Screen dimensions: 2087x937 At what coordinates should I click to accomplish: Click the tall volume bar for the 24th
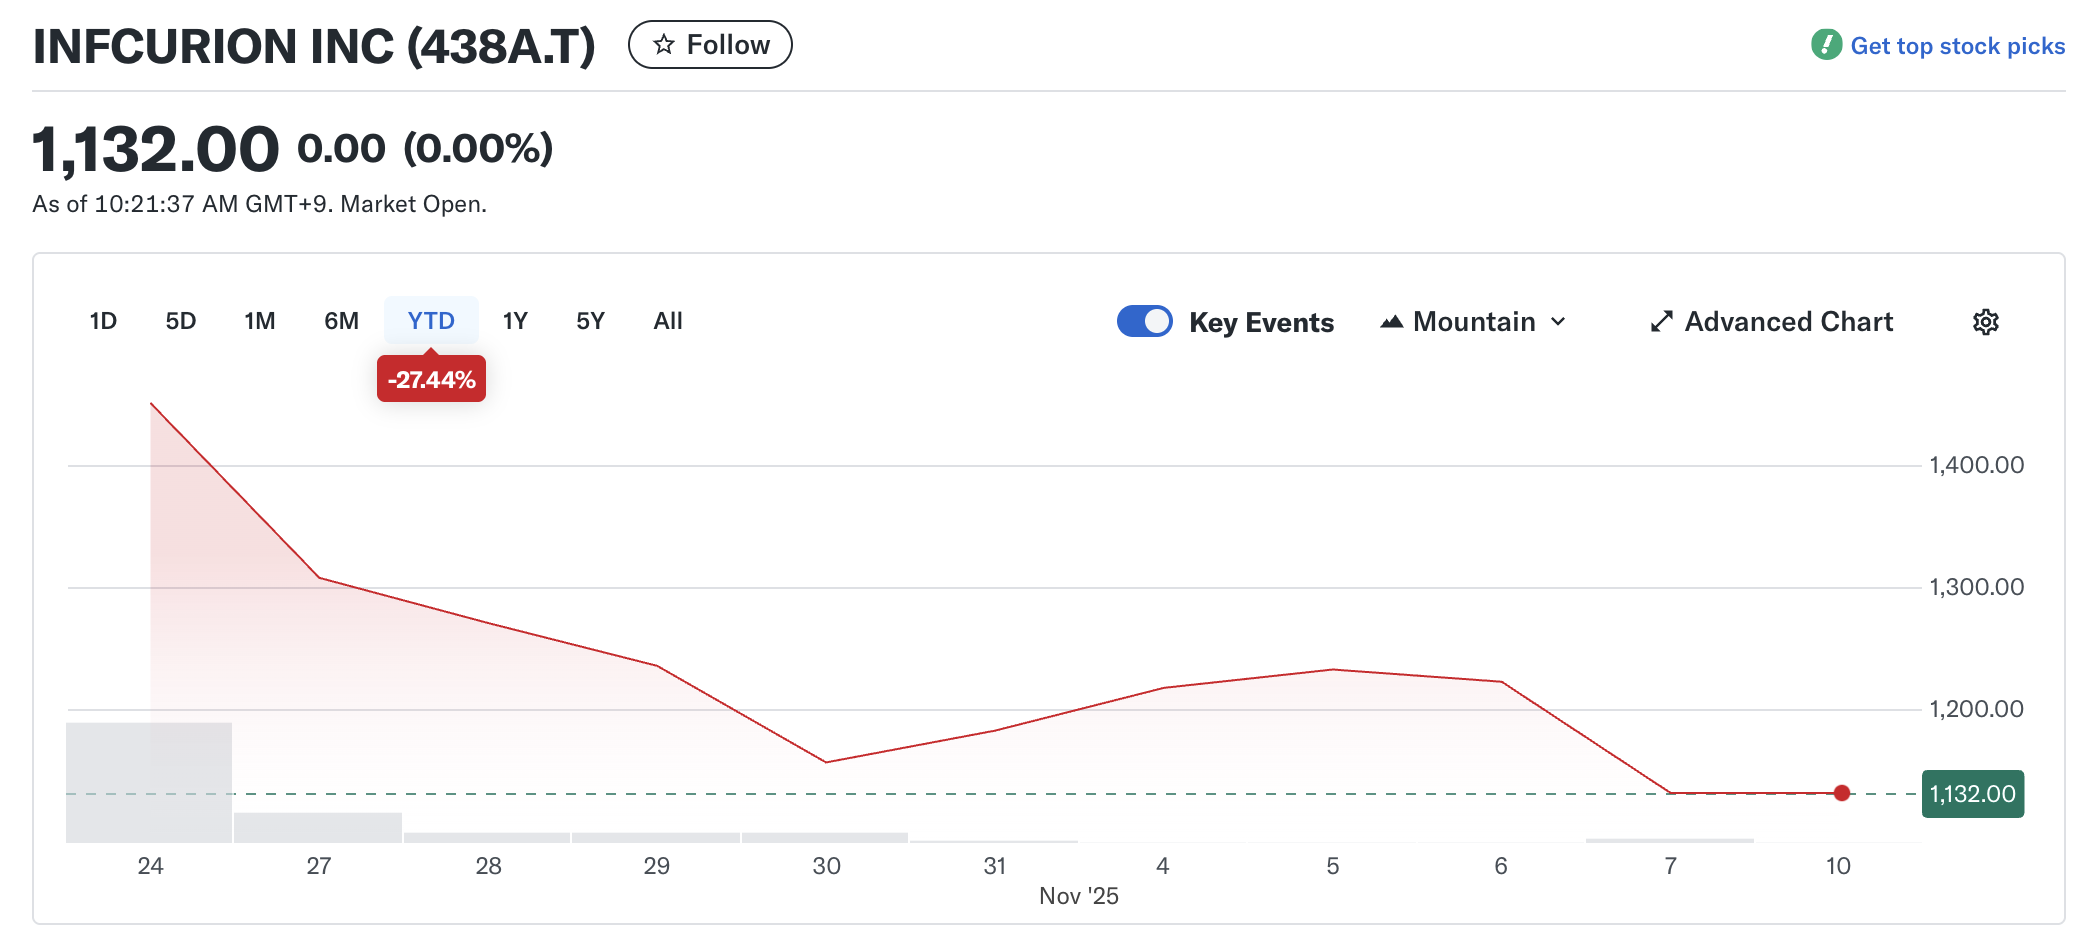pos(149,782)
